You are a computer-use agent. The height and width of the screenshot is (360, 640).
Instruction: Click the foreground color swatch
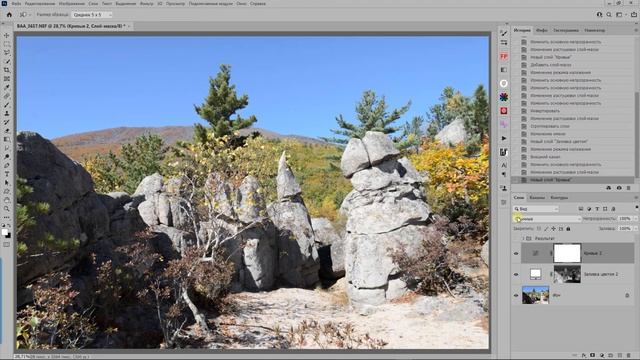[x=5, y=232]
